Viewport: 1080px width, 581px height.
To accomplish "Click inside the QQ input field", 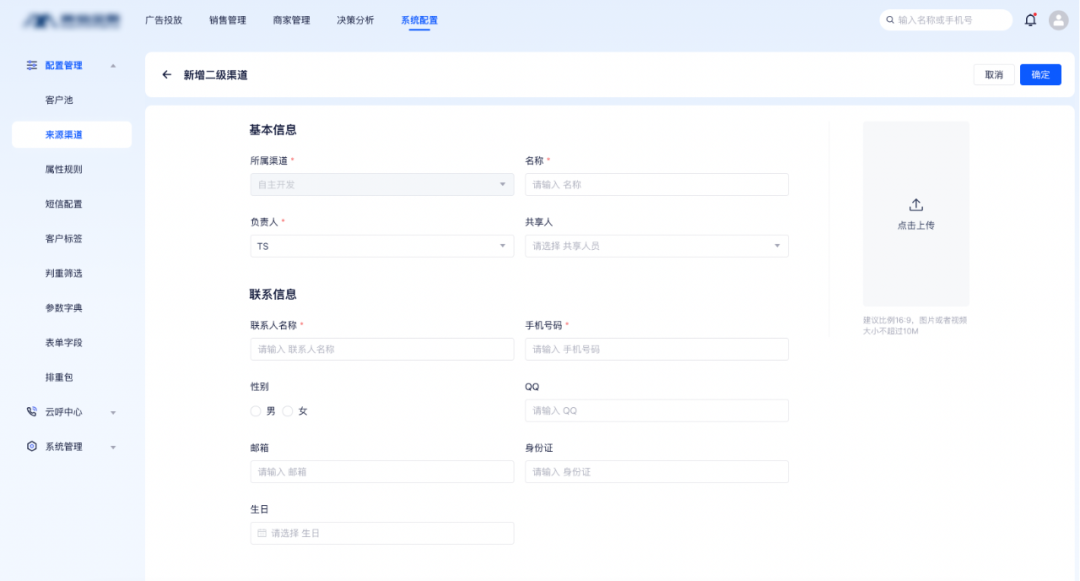I will click(x=656, y=410).
